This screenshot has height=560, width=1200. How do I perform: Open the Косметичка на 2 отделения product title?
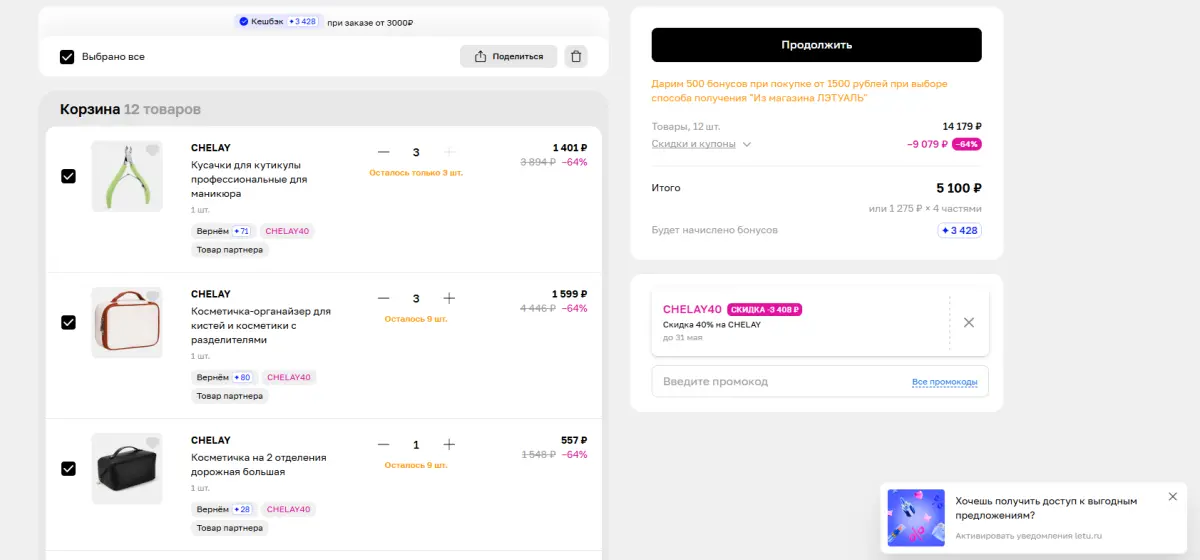point(259,464)
